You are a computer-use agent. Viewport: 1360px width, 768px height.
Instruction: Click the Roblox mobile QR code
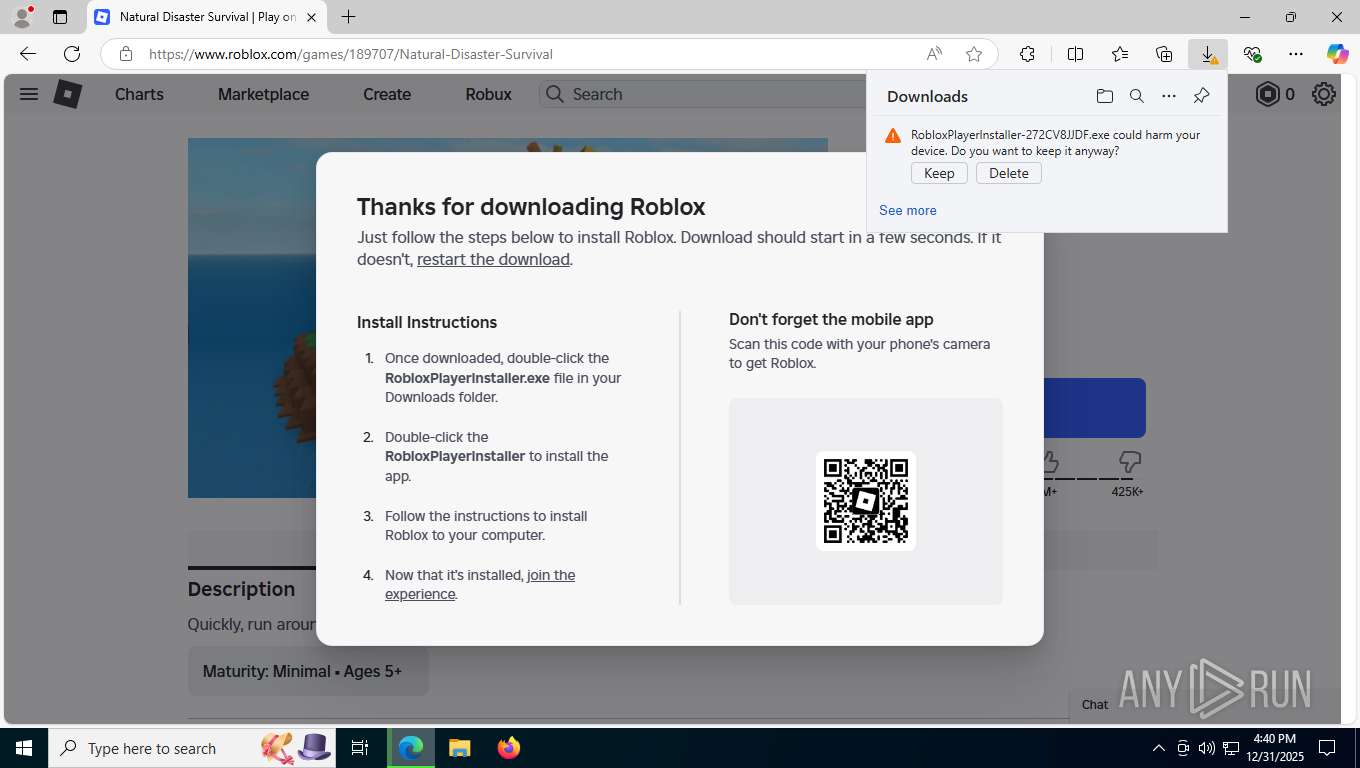(x=866, y=501)
